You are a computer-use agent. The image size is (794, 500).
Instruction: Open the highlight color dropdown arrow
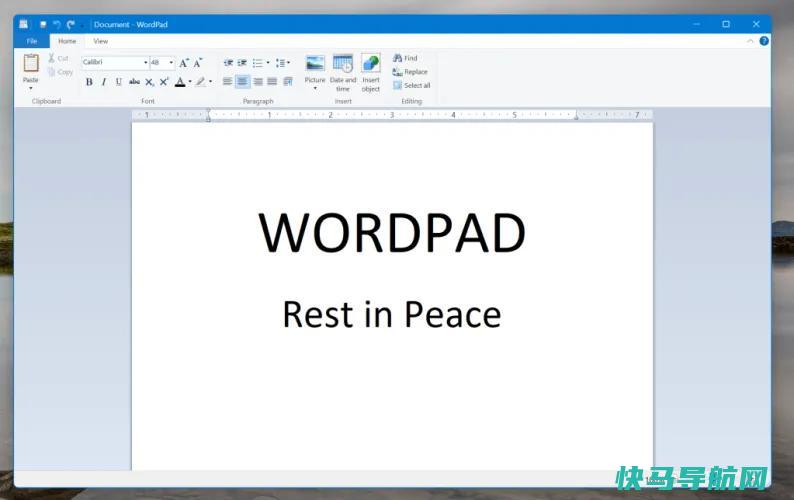click(211, 82)
